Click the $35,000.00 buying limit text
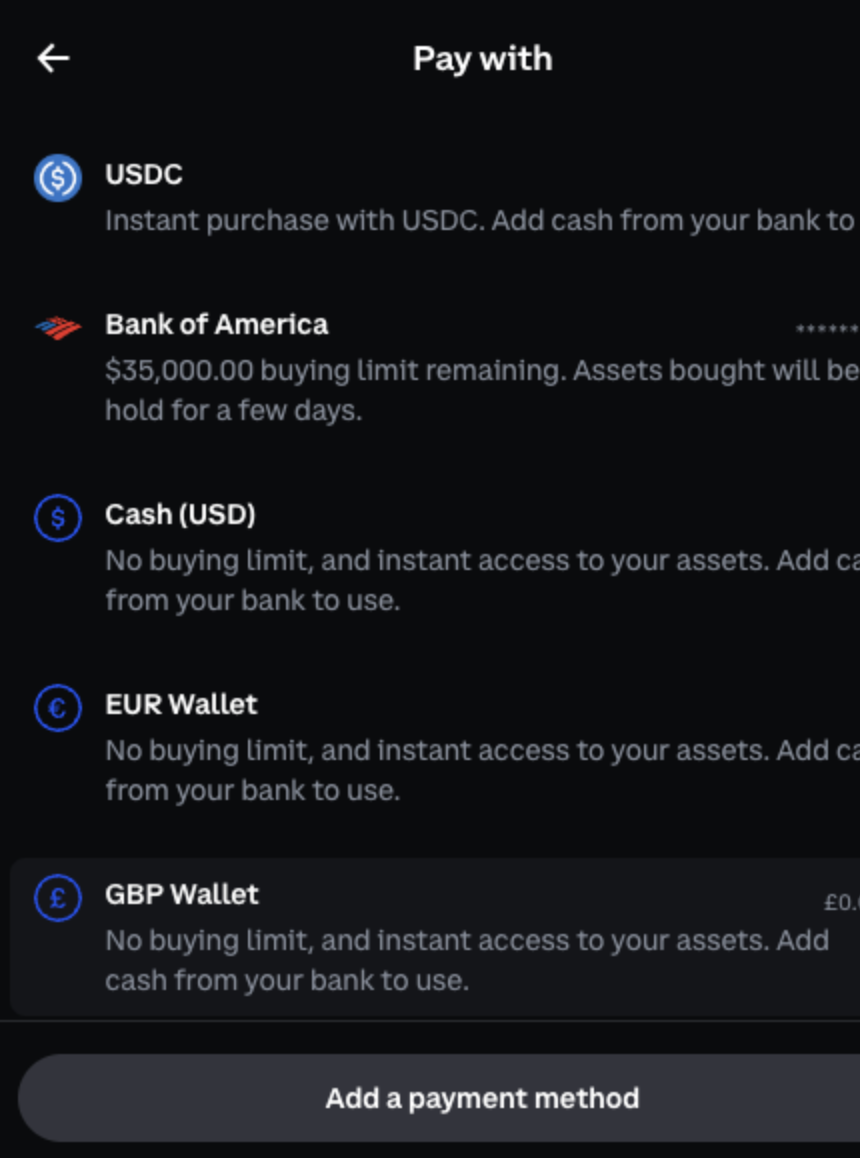Viewport: 860px width, 1158px height. [482, 390]
